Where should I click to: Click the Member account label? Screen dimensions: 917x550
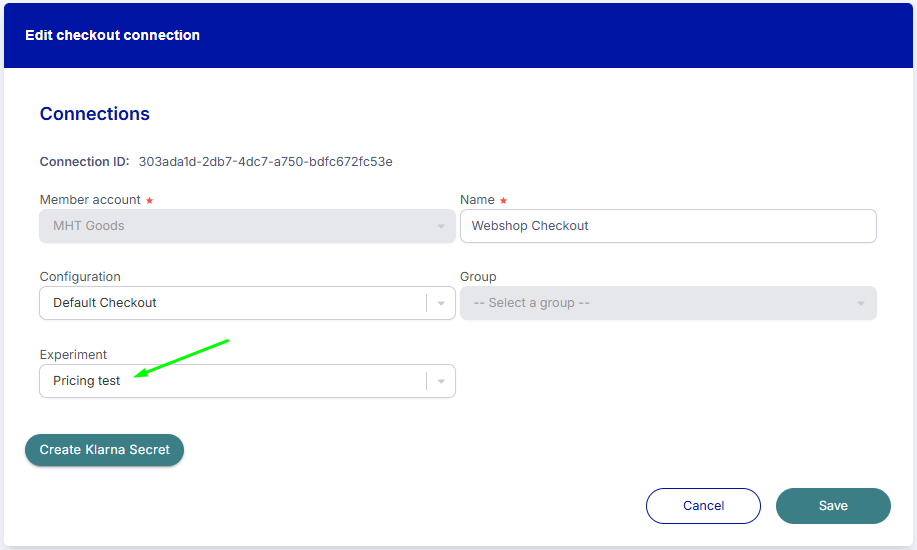pos(90,200)
